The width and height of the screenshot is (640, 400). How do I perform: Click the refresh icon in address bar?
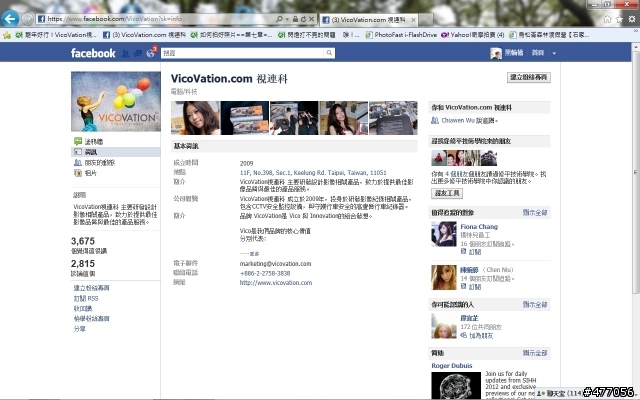(303, 19)
